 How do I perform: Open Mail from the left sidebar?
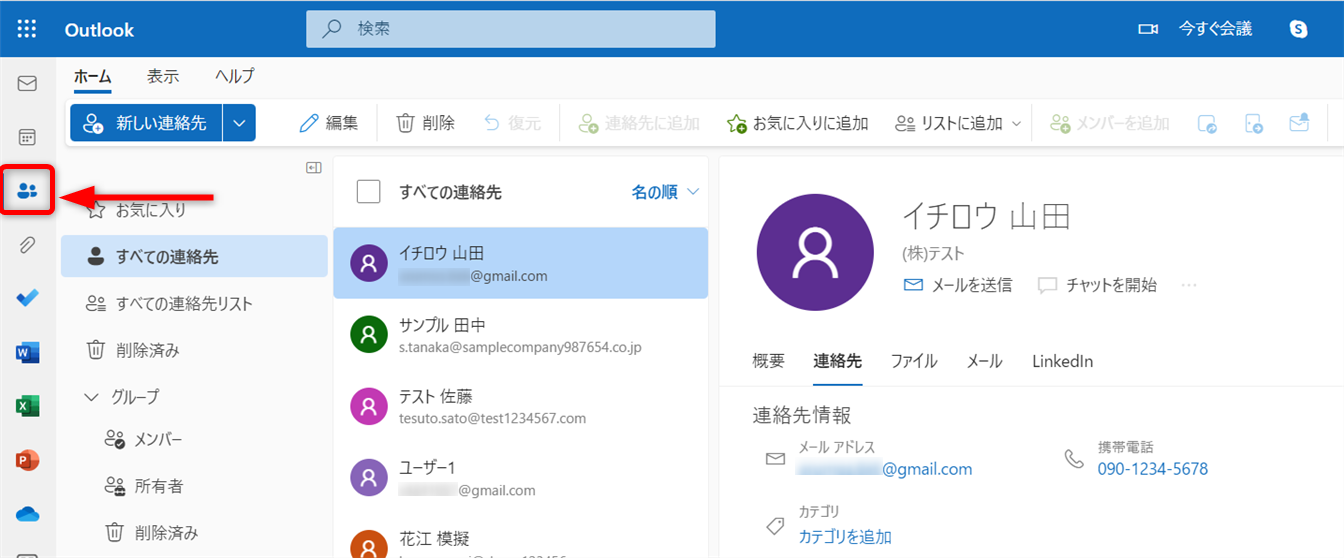pyautogui.click(x=27, y=84)
